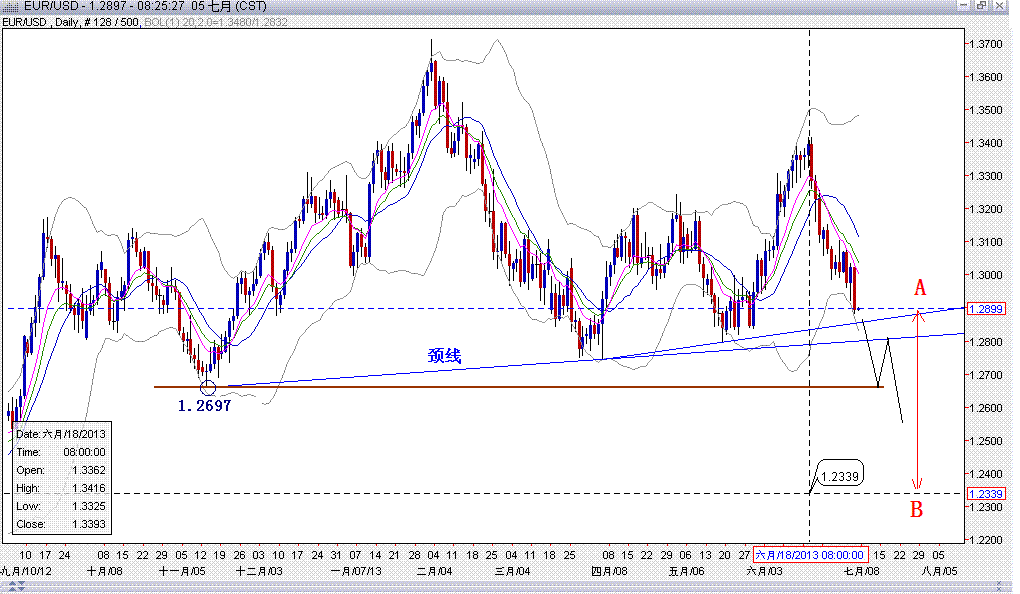
Task: Click the 1.2200 price axis label
Action: coord(986,540)
